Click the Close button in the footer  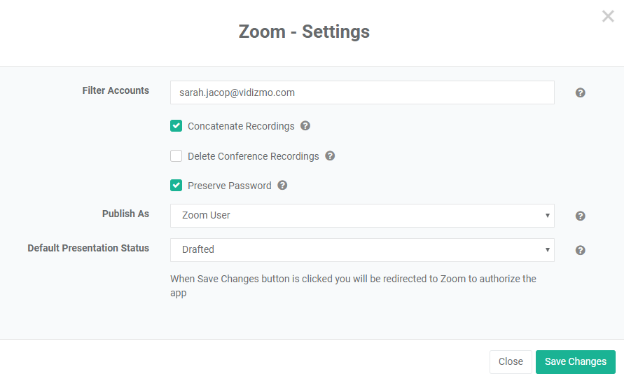(x=511, y=362)
